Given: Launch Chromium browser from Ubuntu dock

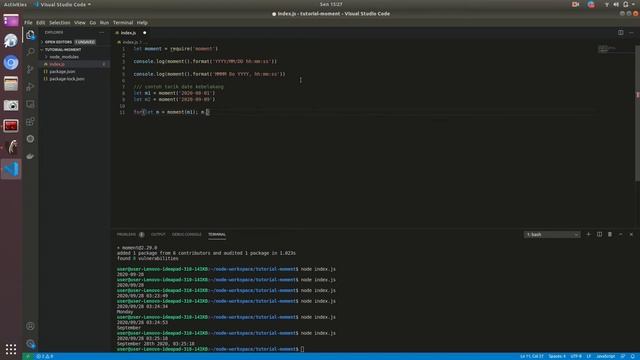Looking at the screenshot, I should click(x=11, y=62).
